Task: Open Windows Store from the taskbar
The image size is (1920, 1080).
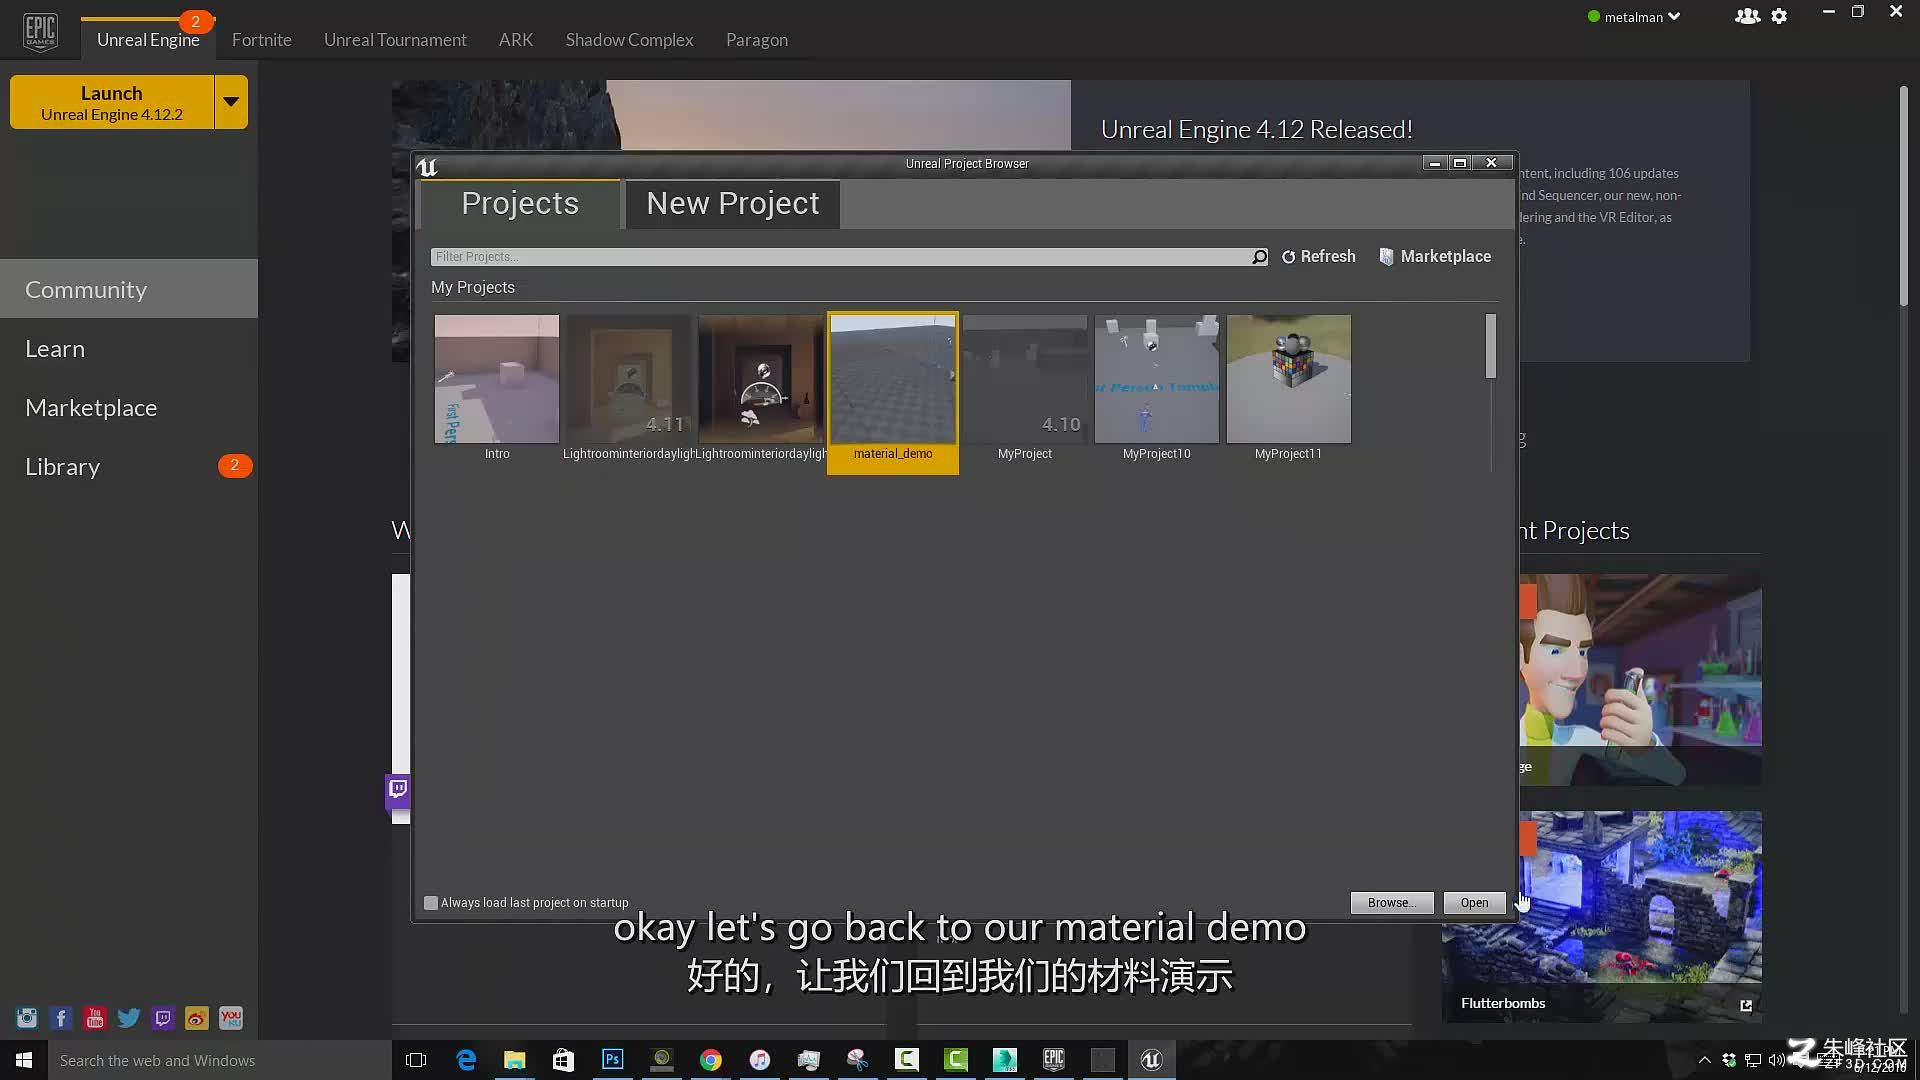Action: (564, 1060)
